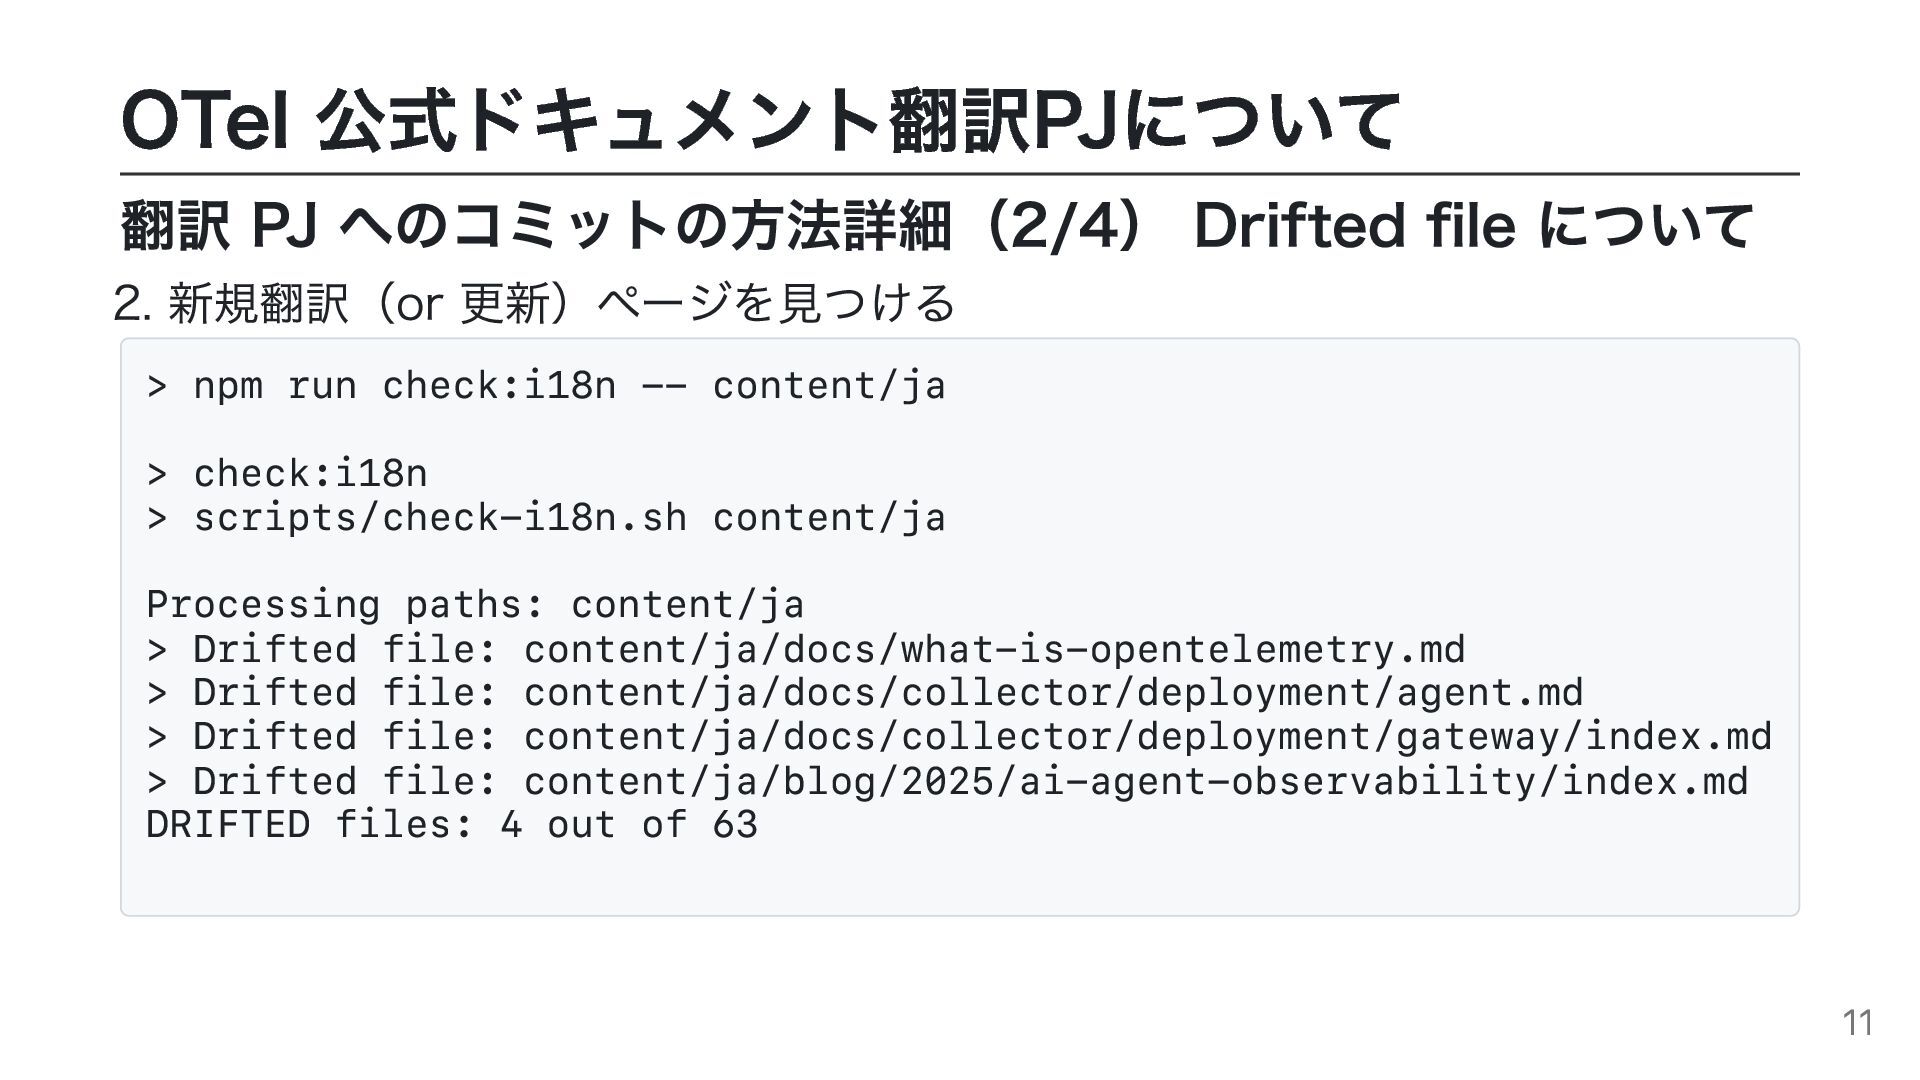Screen dimensions: 1920x1080
Task: Click the horizontal rule under the title
Action: click(x=960, y=174)
